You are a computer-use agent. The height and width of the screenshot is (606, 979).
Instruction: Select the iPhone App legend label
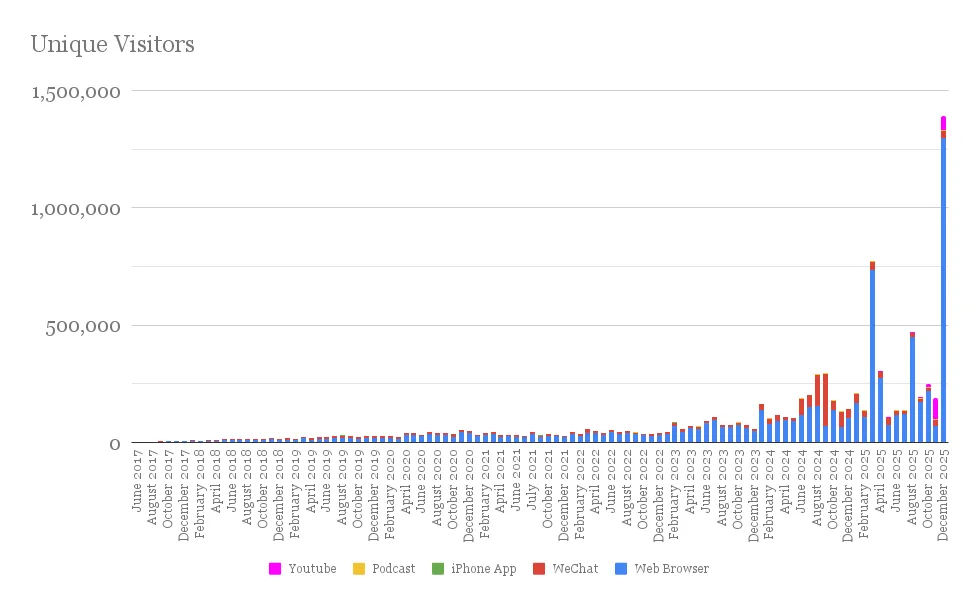[x=483, y=569]
